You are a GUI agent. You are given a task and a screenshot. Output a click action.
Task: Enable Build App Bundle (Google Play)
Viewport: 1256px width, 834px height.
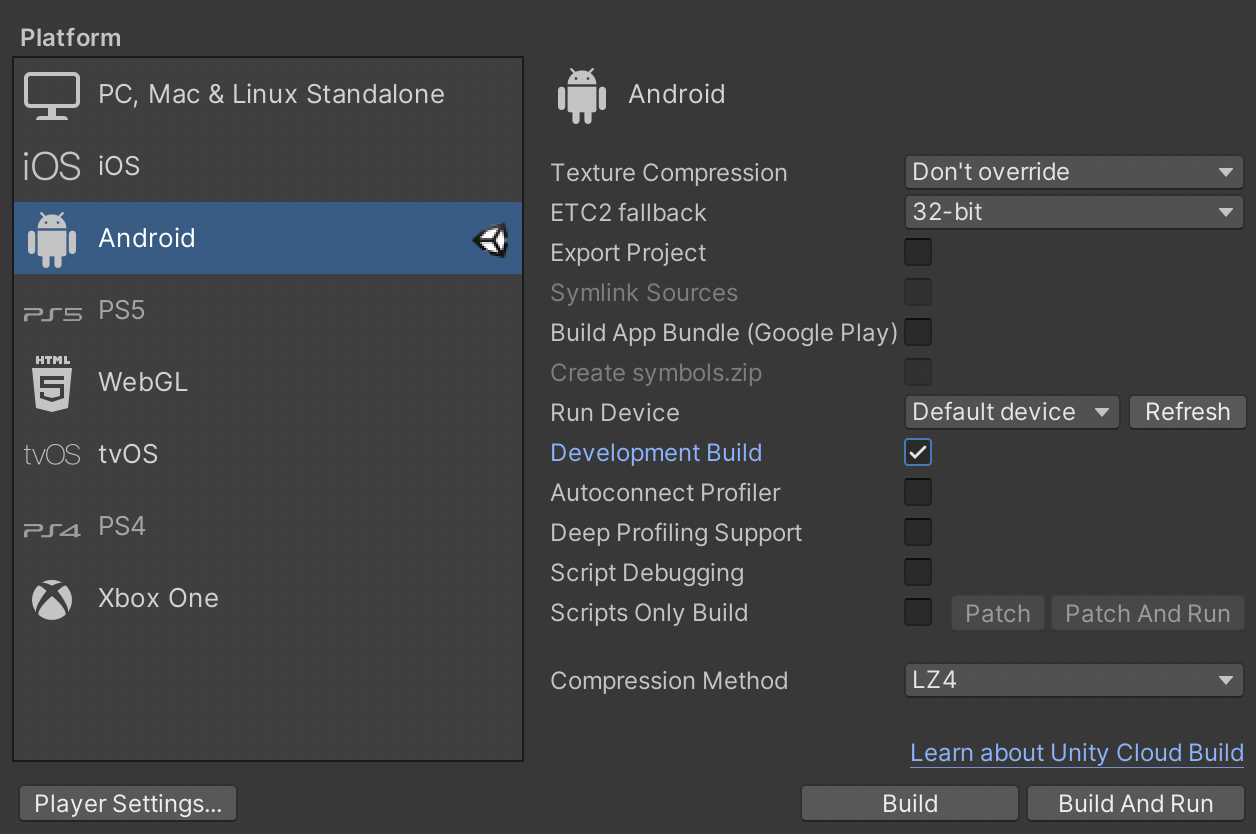click(x=917, y=332)
